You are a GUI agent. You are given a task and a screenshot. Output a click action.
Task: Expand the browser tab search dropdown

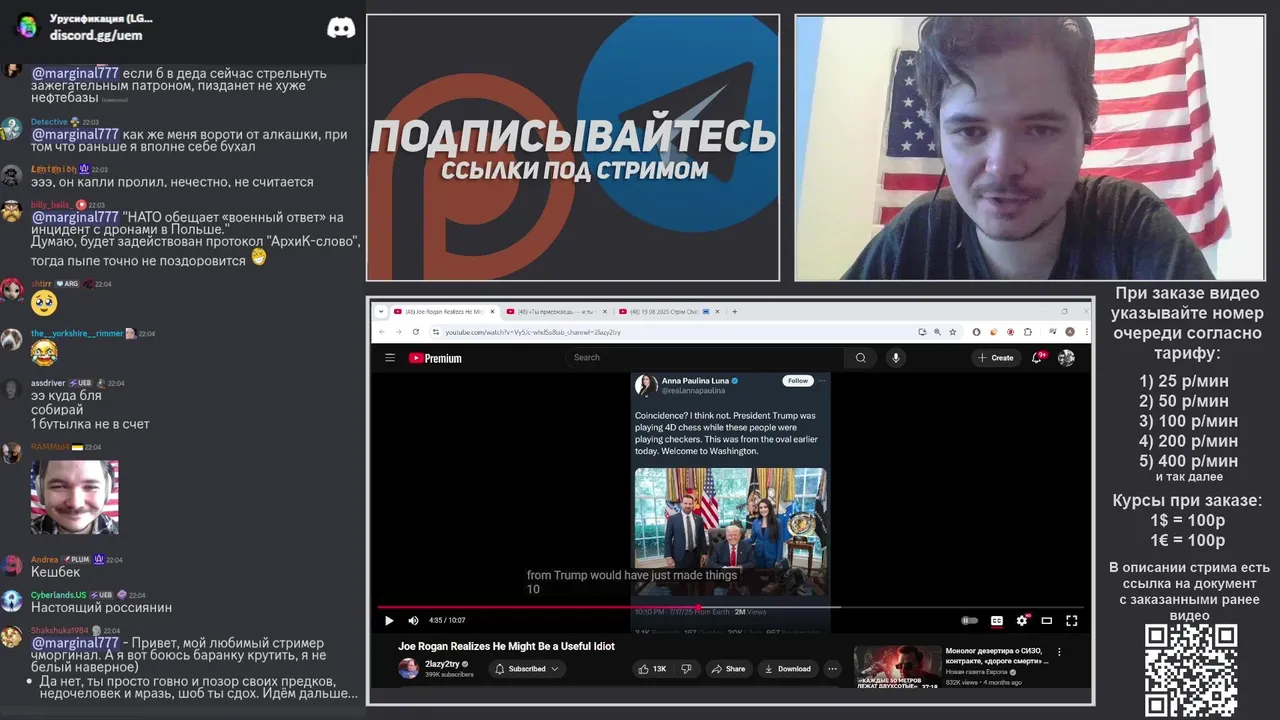tap(381, 312)
